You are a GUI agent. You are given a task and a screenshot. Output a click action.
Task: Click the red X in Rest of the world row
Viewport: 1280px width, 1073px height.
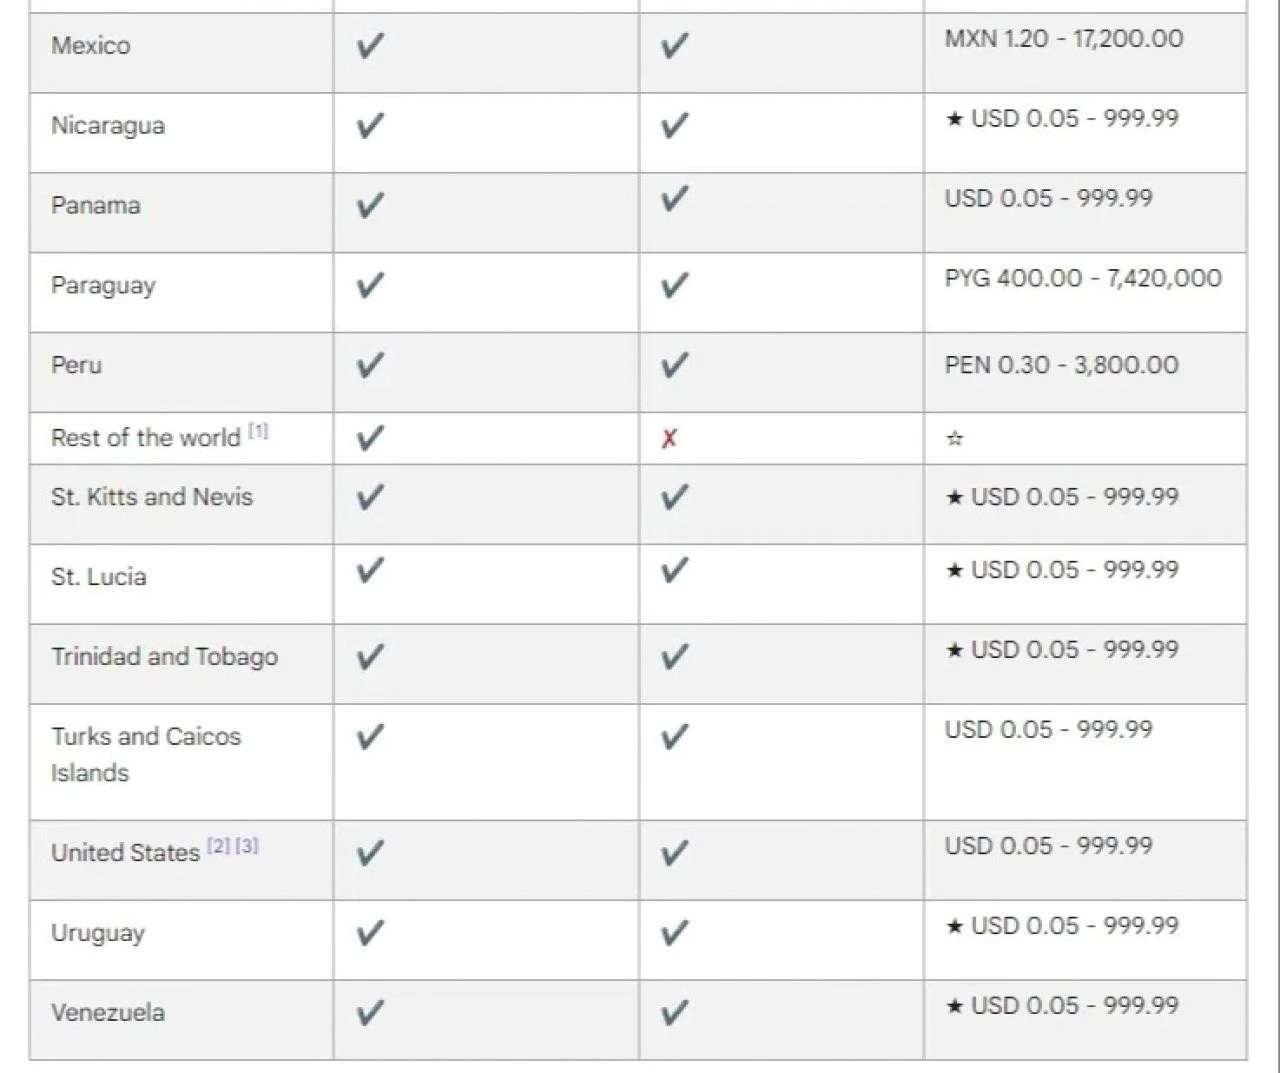(669, 438)
